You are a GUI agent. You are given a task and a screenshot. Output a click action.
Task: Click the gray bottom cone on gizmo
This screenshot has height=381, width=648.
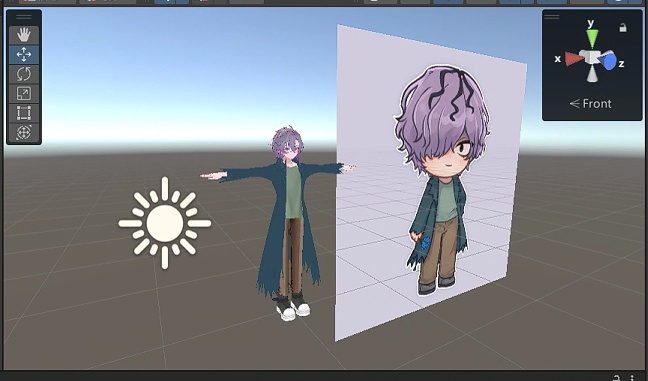tap(592, 74)
